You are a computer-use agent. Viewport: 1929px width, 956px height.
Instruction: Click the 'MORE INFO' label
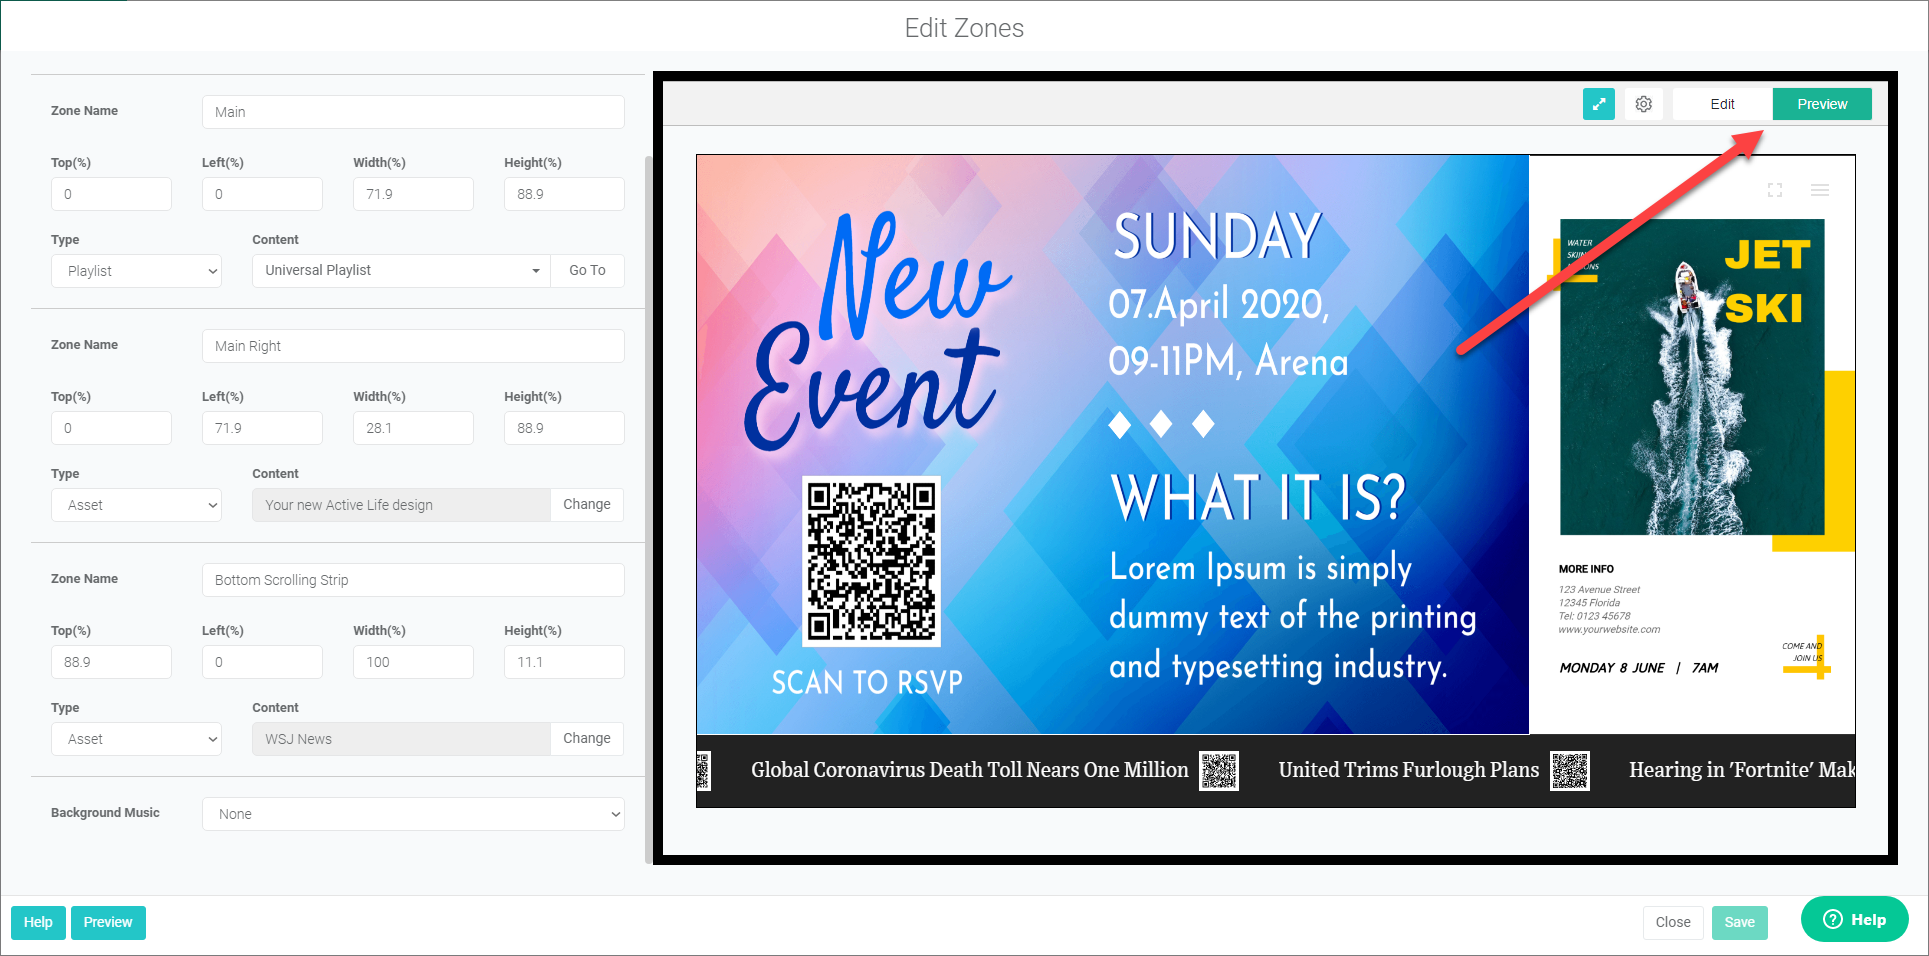click(x=1586, y=569)
